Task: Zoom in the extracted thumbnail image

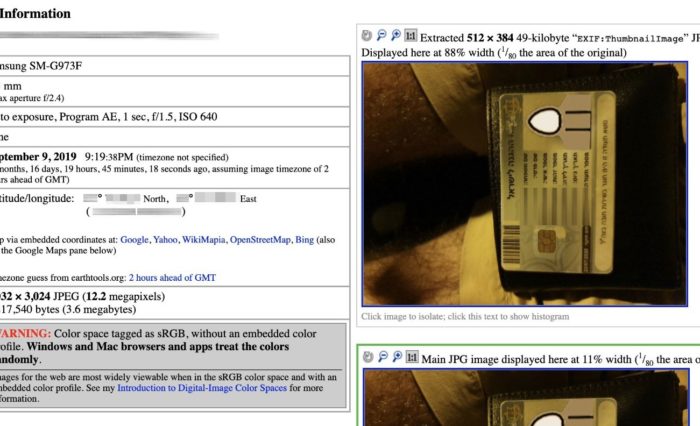Action: click(x=396, y=35)
